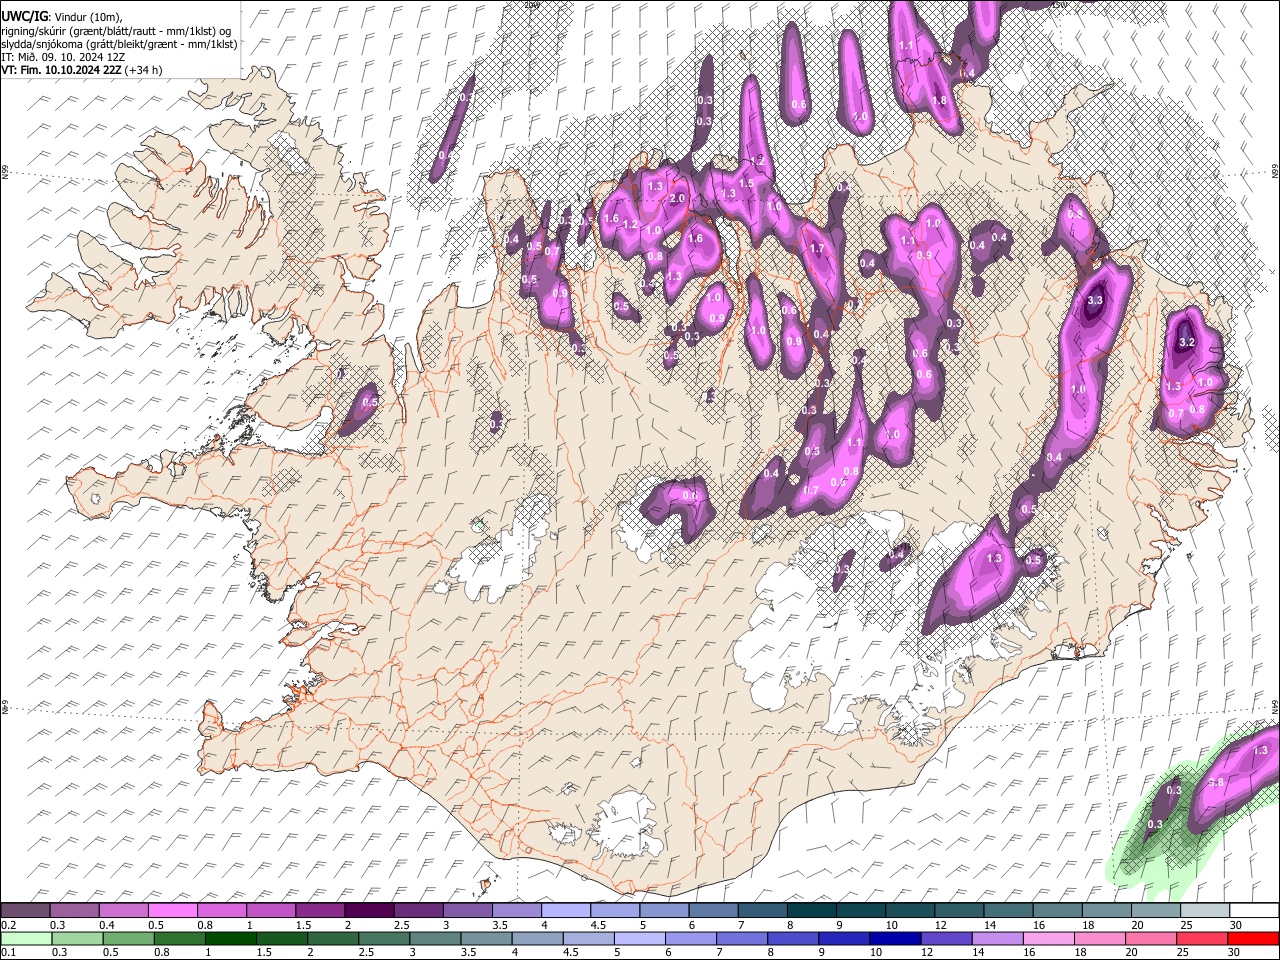Pick the light pink 16 mm rain swatch
1280x960 pixels.
(x=1050, y=938)
